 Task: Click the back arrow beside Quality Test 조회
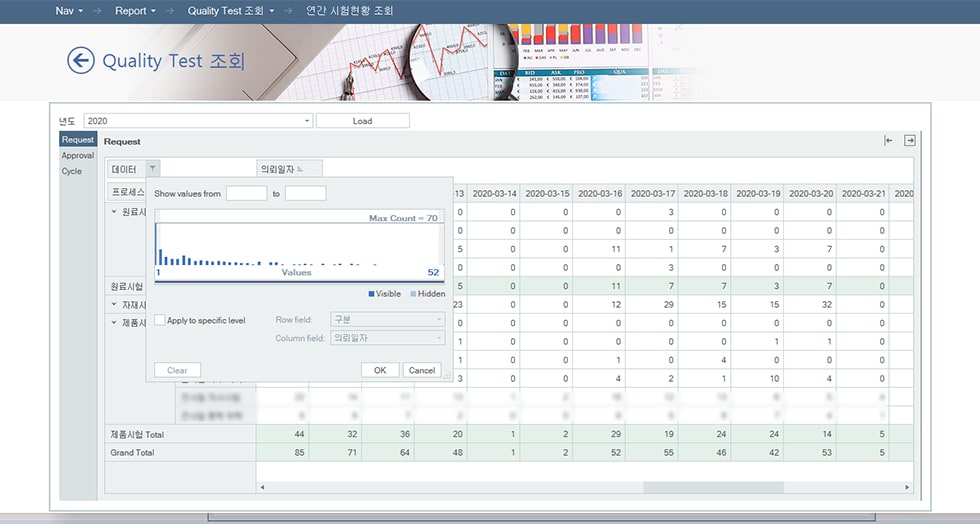(x=80, y=60)
